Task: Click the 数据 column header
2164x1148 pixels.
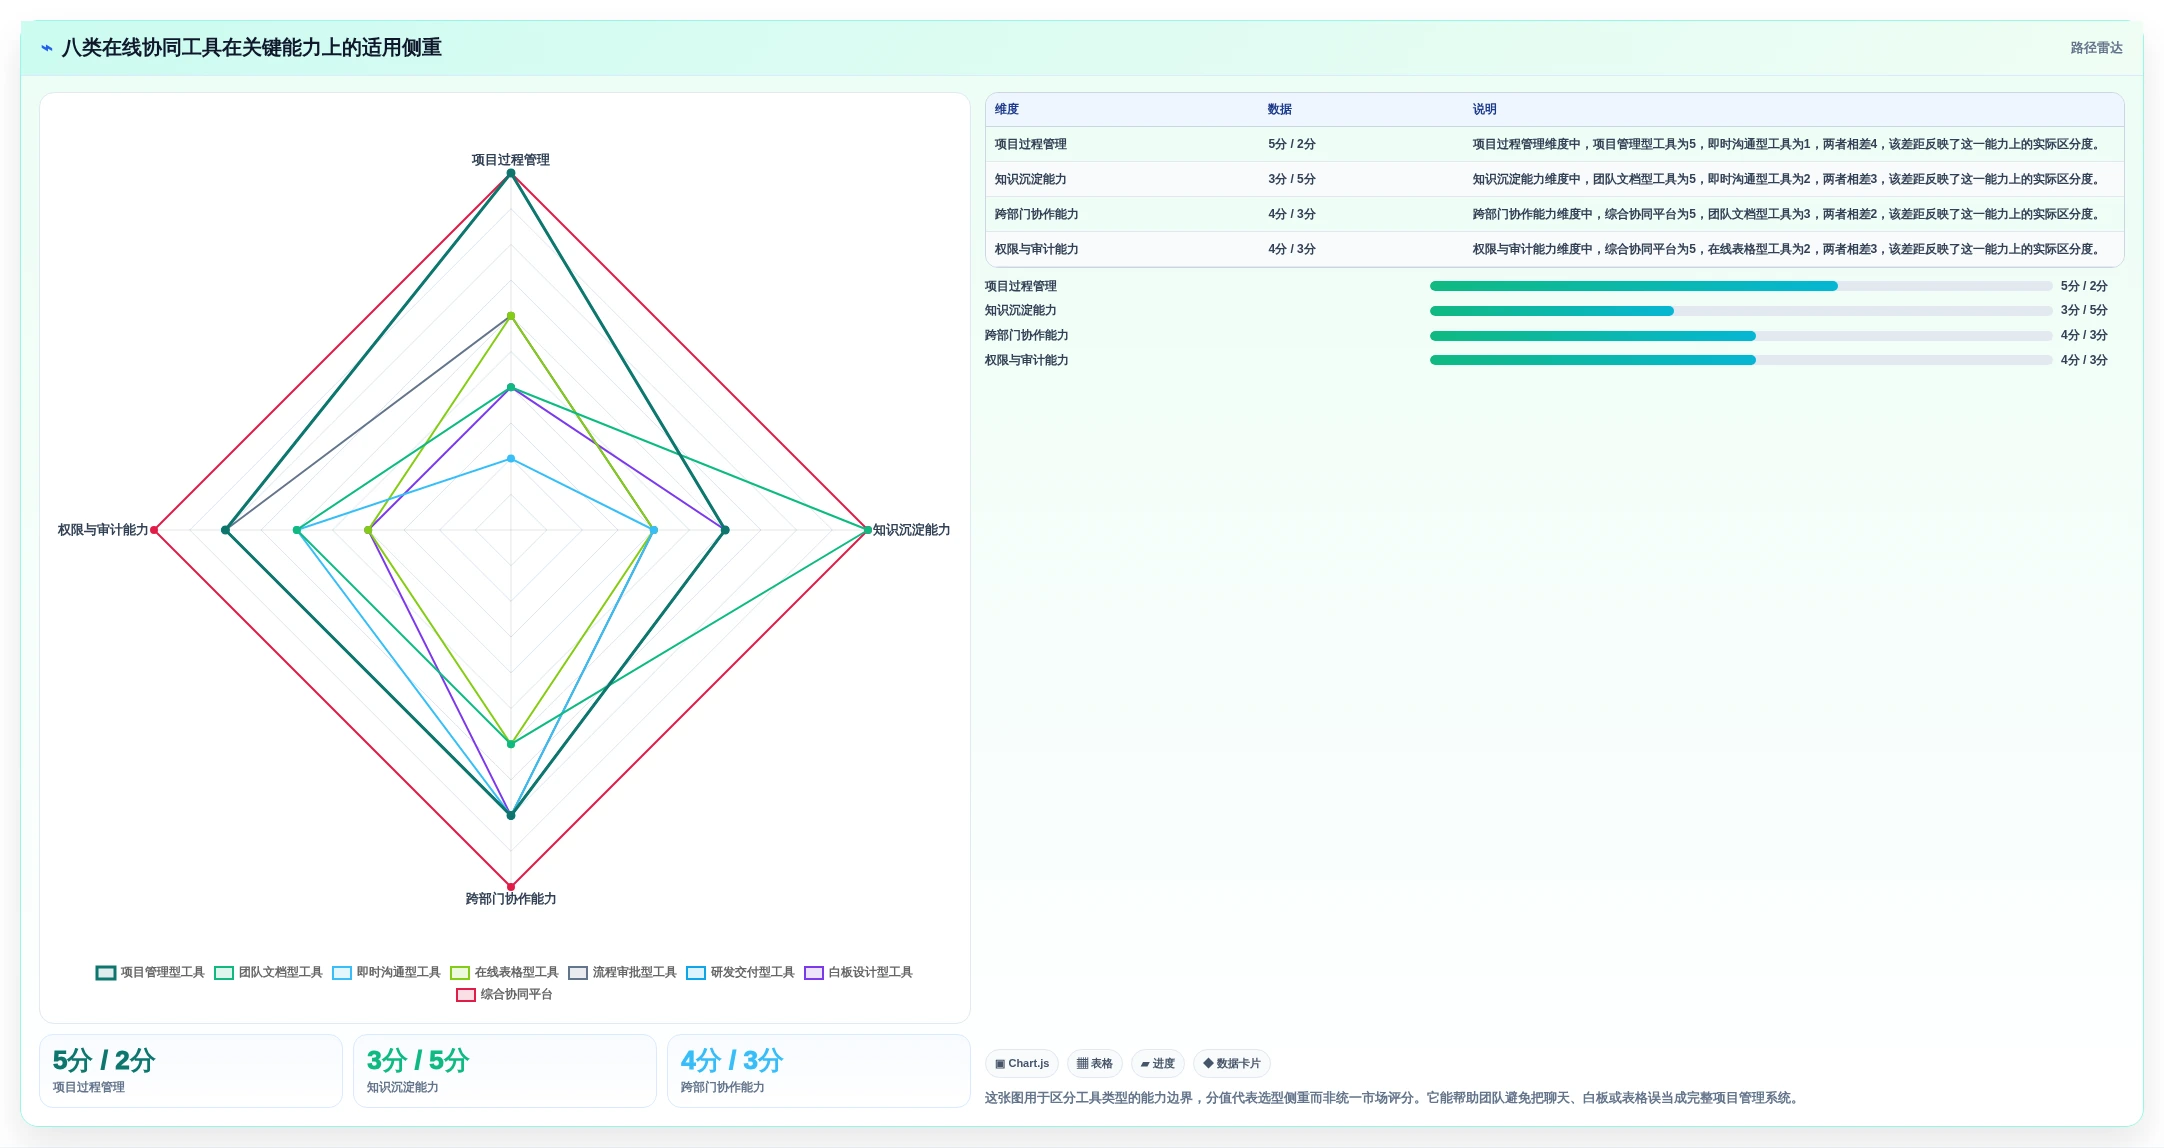Action: click(x=1280, y=109)
